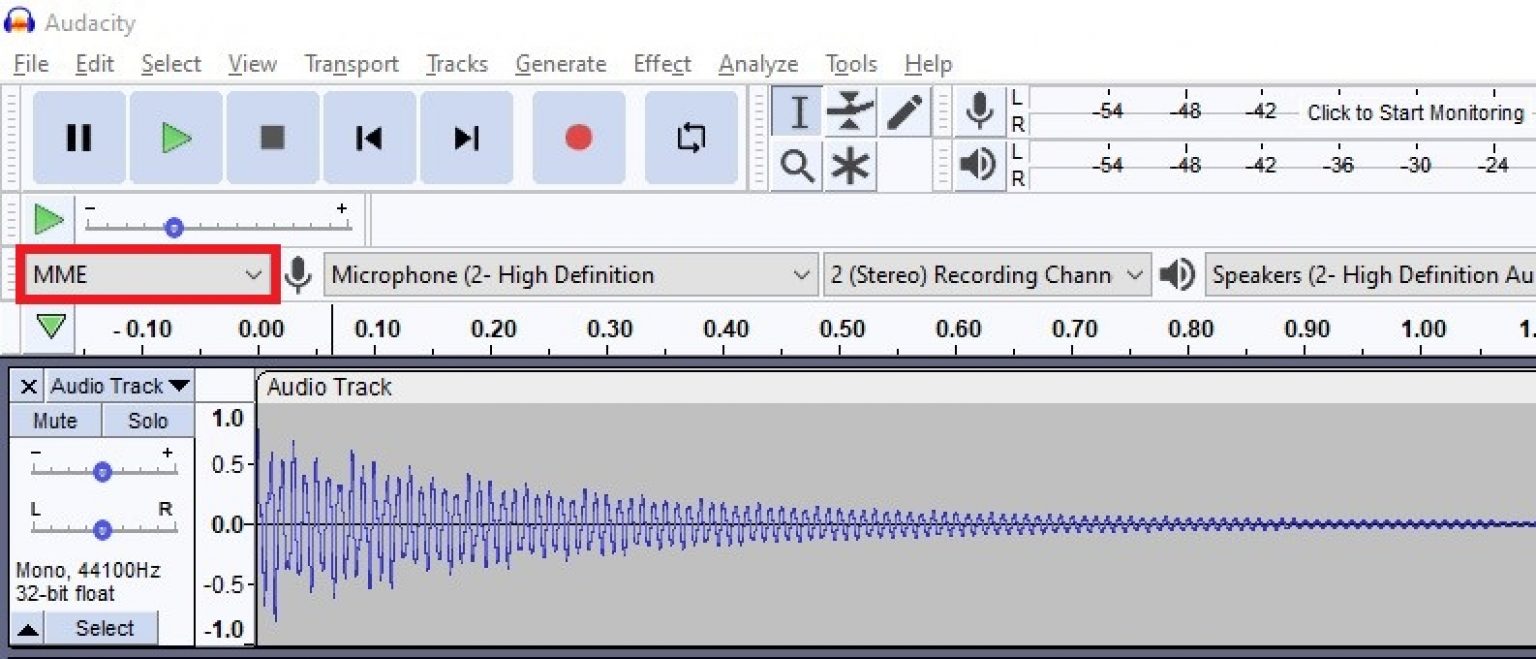Select the Selection tool
This screenshot has height=659, width=1536.
pos(797,112)
